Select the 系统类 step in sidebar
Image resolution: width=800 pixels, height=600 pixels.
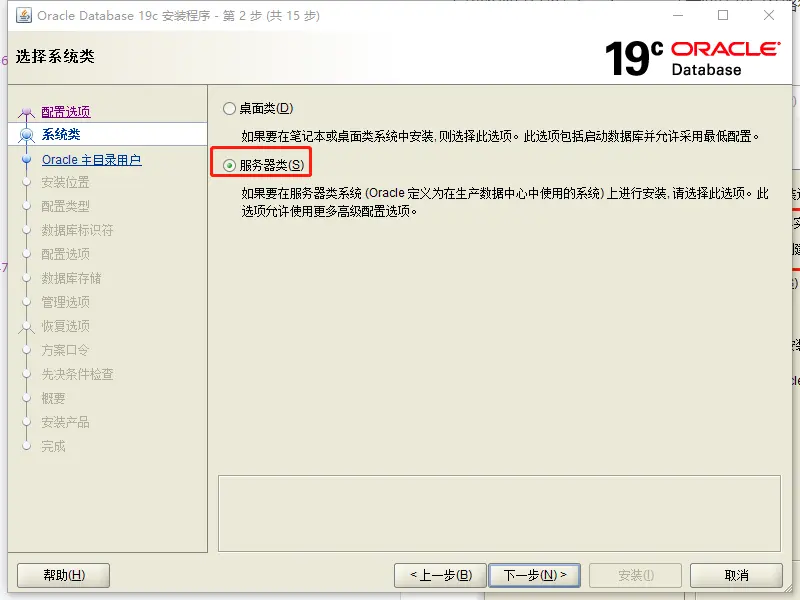point(108,134)
